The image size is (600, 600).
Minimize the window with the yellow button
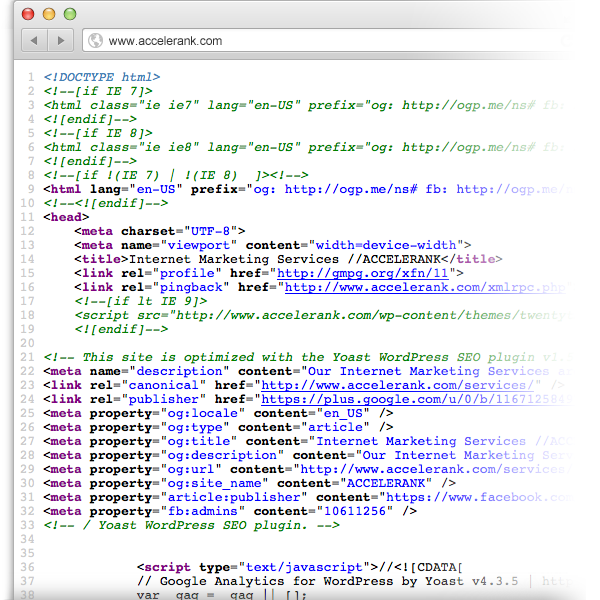point(49,14)
